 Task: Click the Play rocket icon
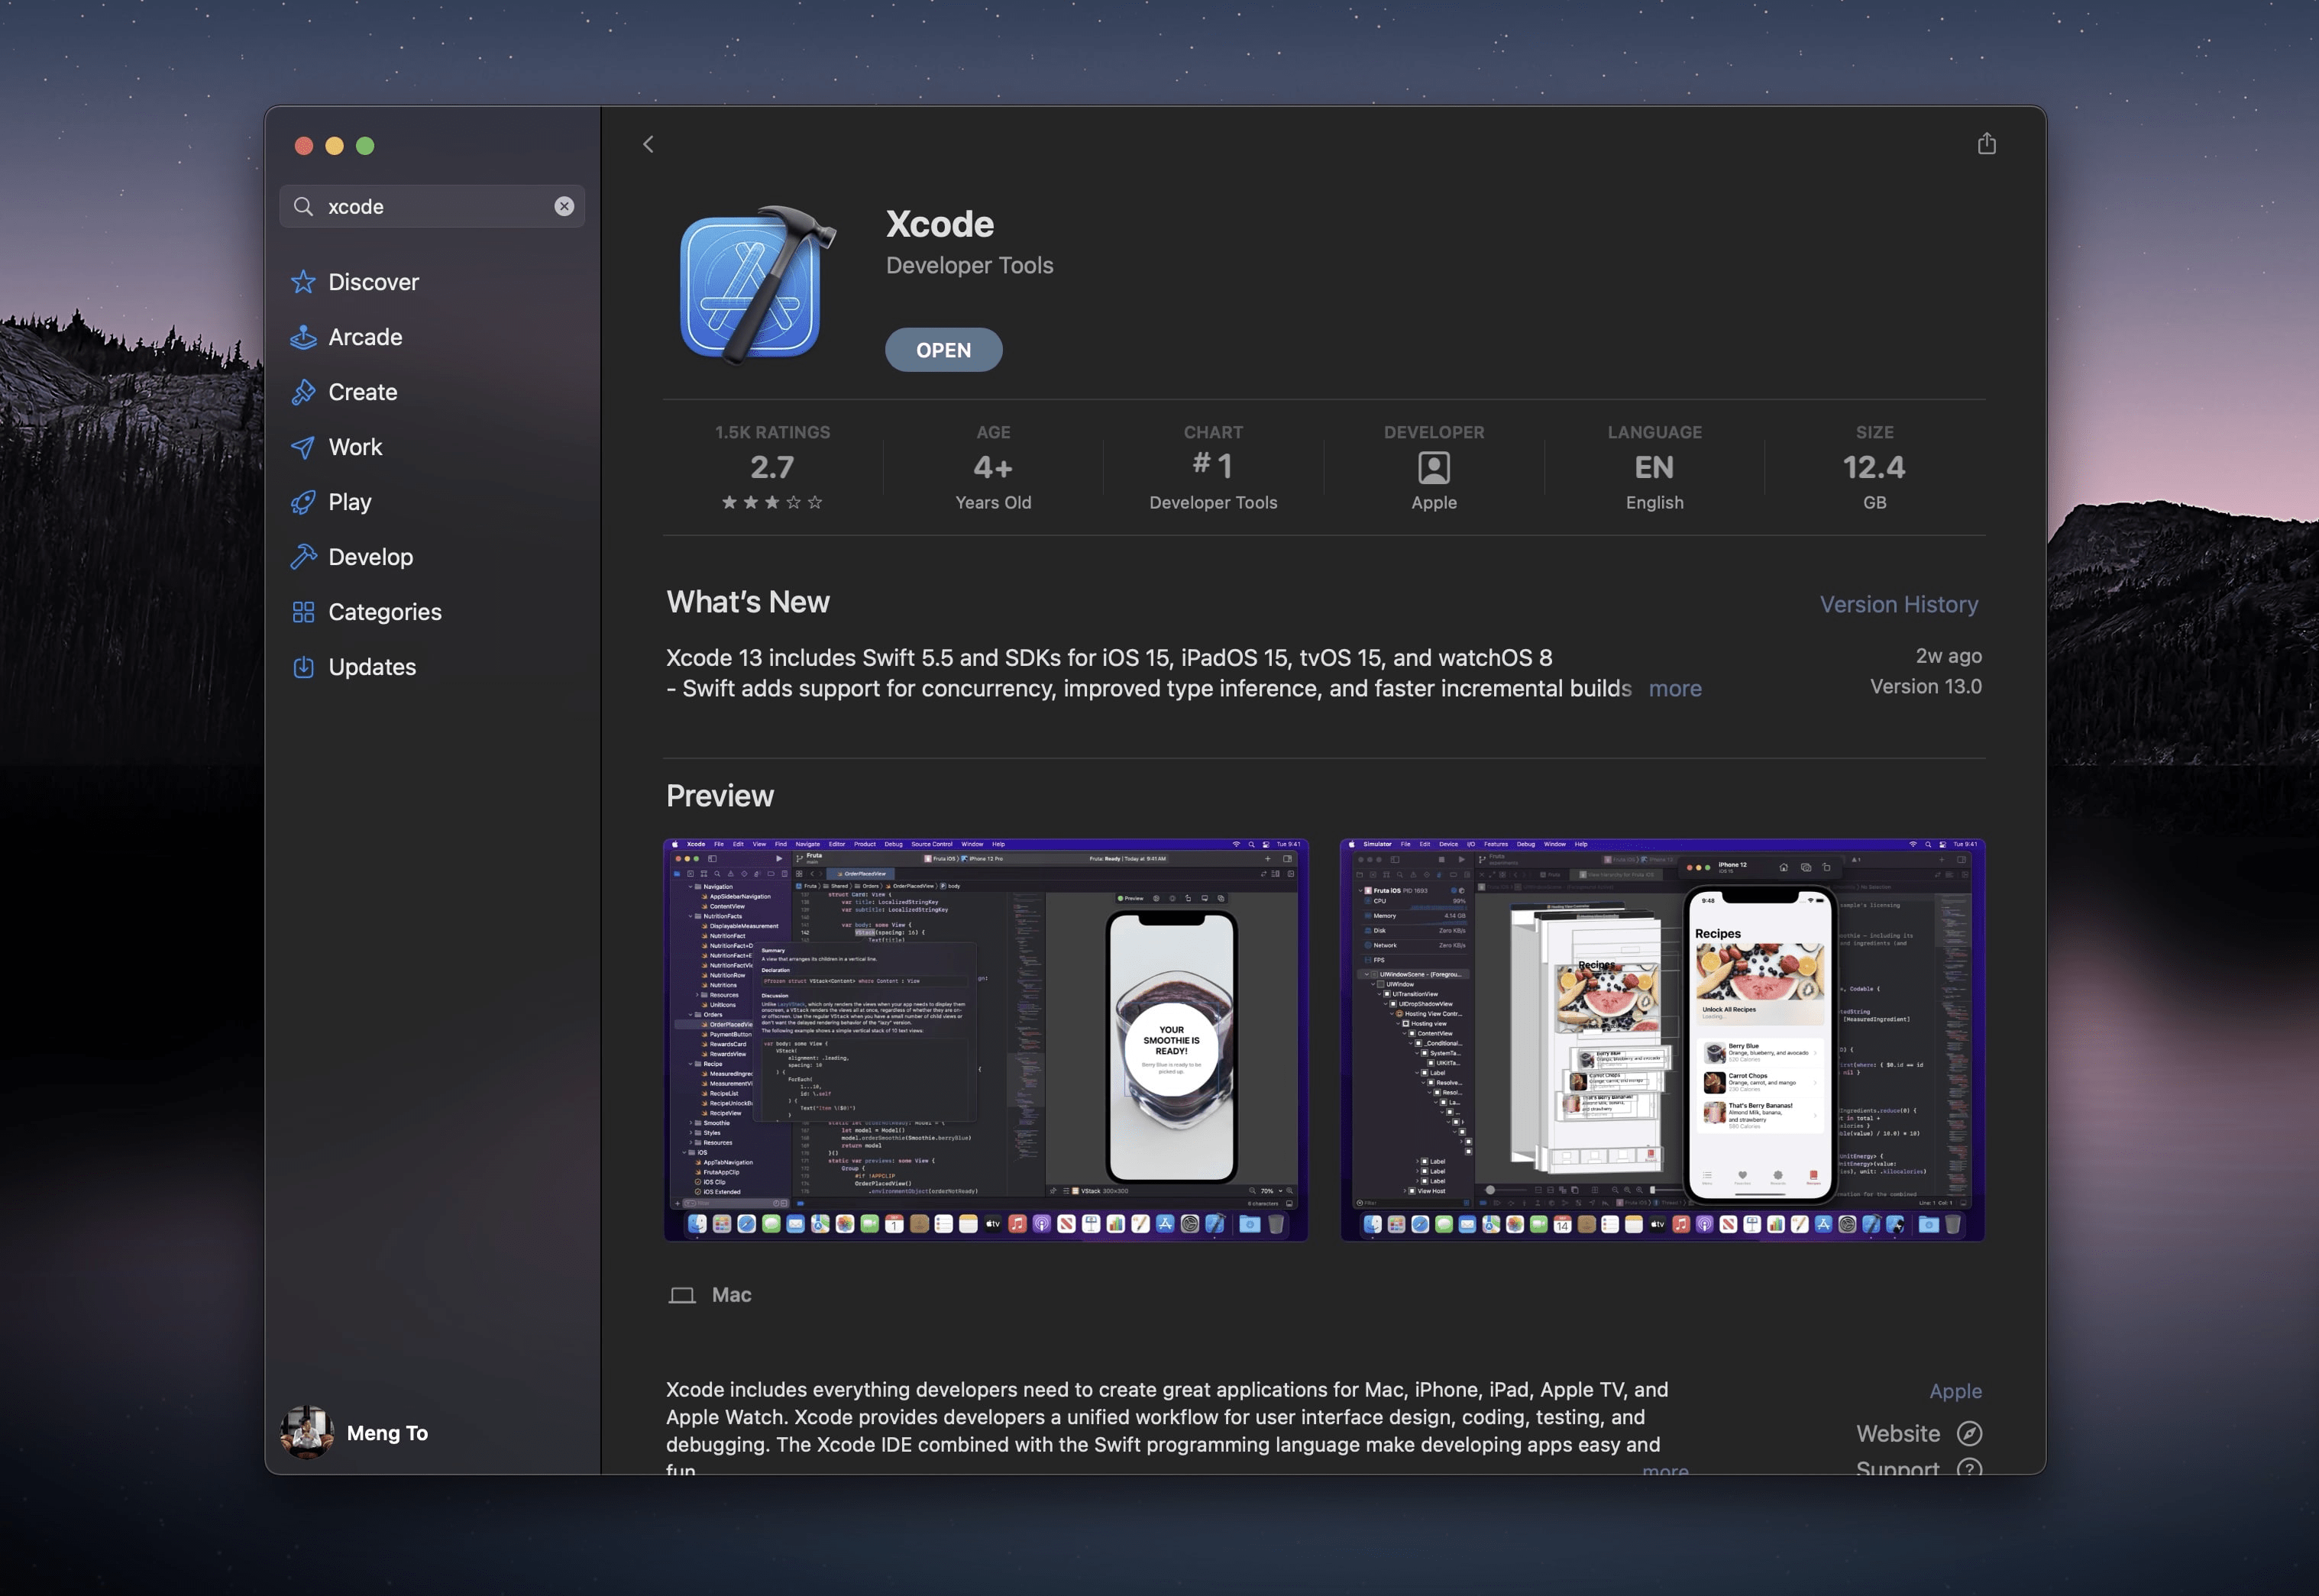point(303,502)
